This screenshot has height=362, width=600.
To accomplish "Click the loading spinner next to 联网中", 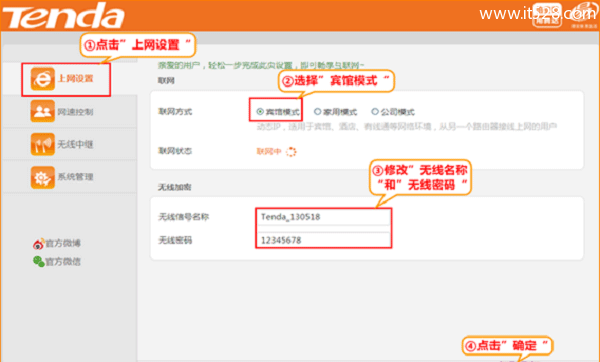I will tap(291, 152).
